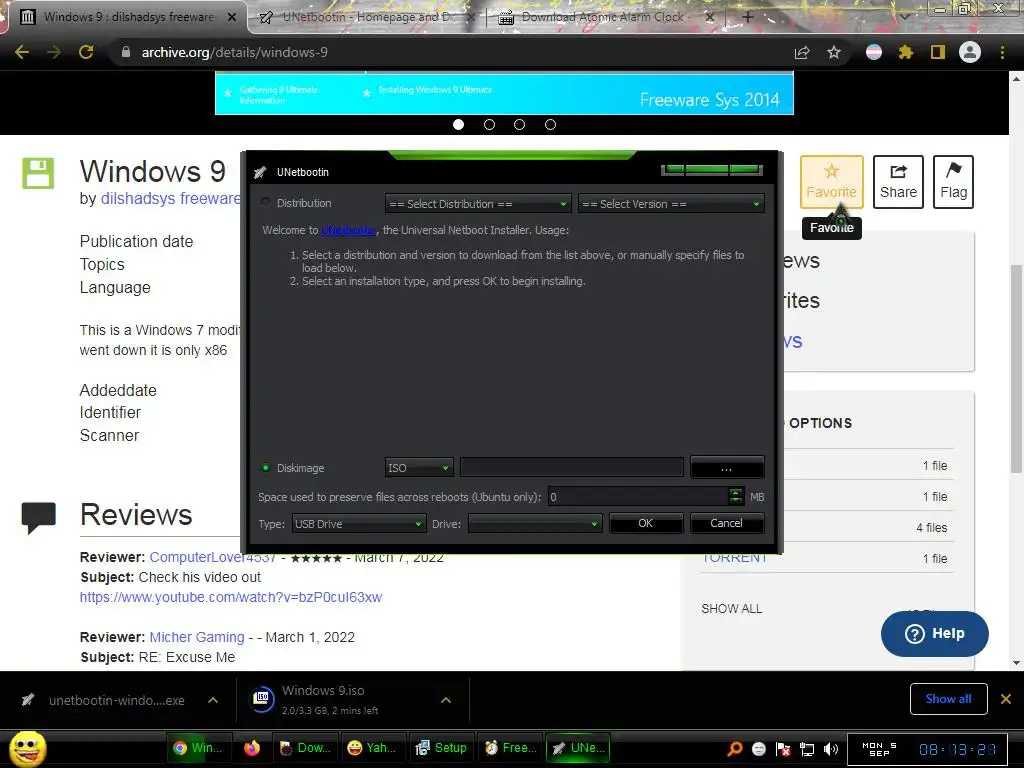The width and height of the screenshot is (1024, 768).
Task: Click Cancel in the UNetbootin dialog
Action: 726,523
